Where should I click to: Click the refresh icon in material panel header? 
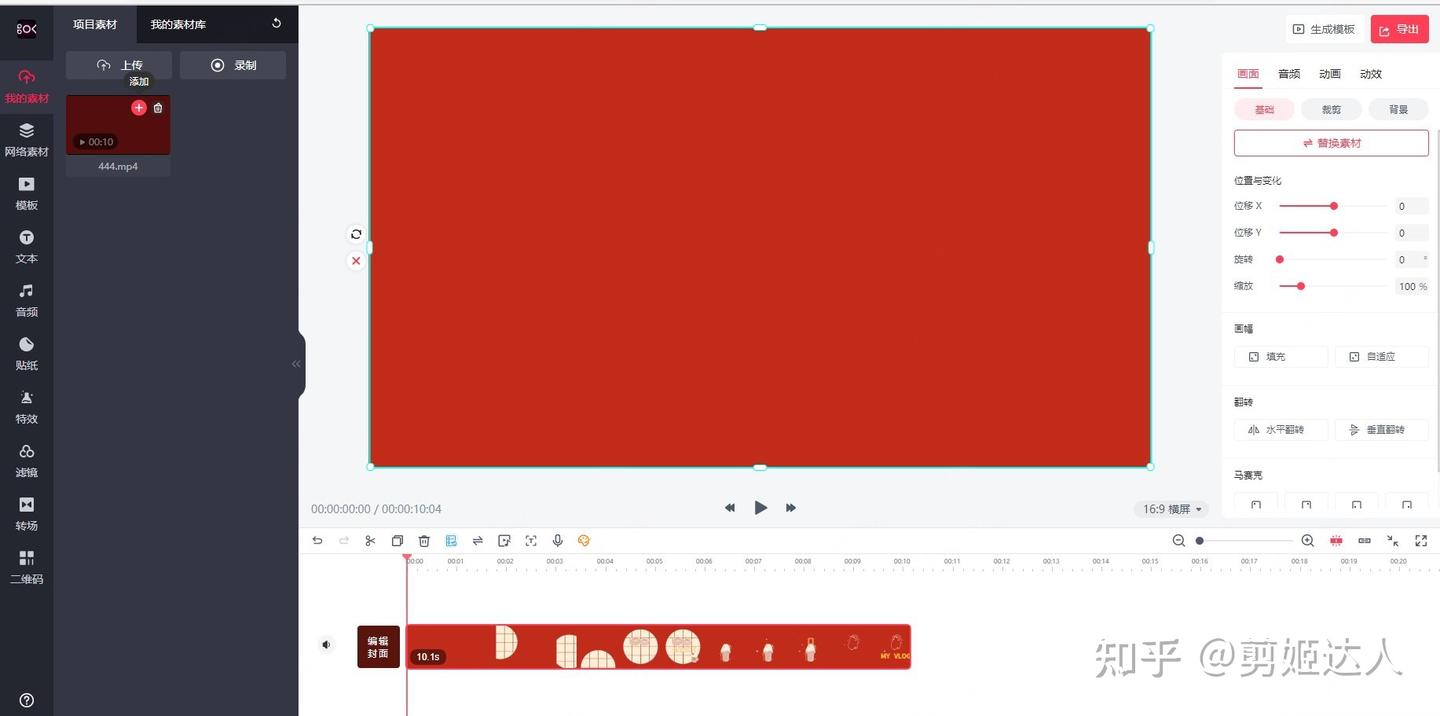point(276,23)
